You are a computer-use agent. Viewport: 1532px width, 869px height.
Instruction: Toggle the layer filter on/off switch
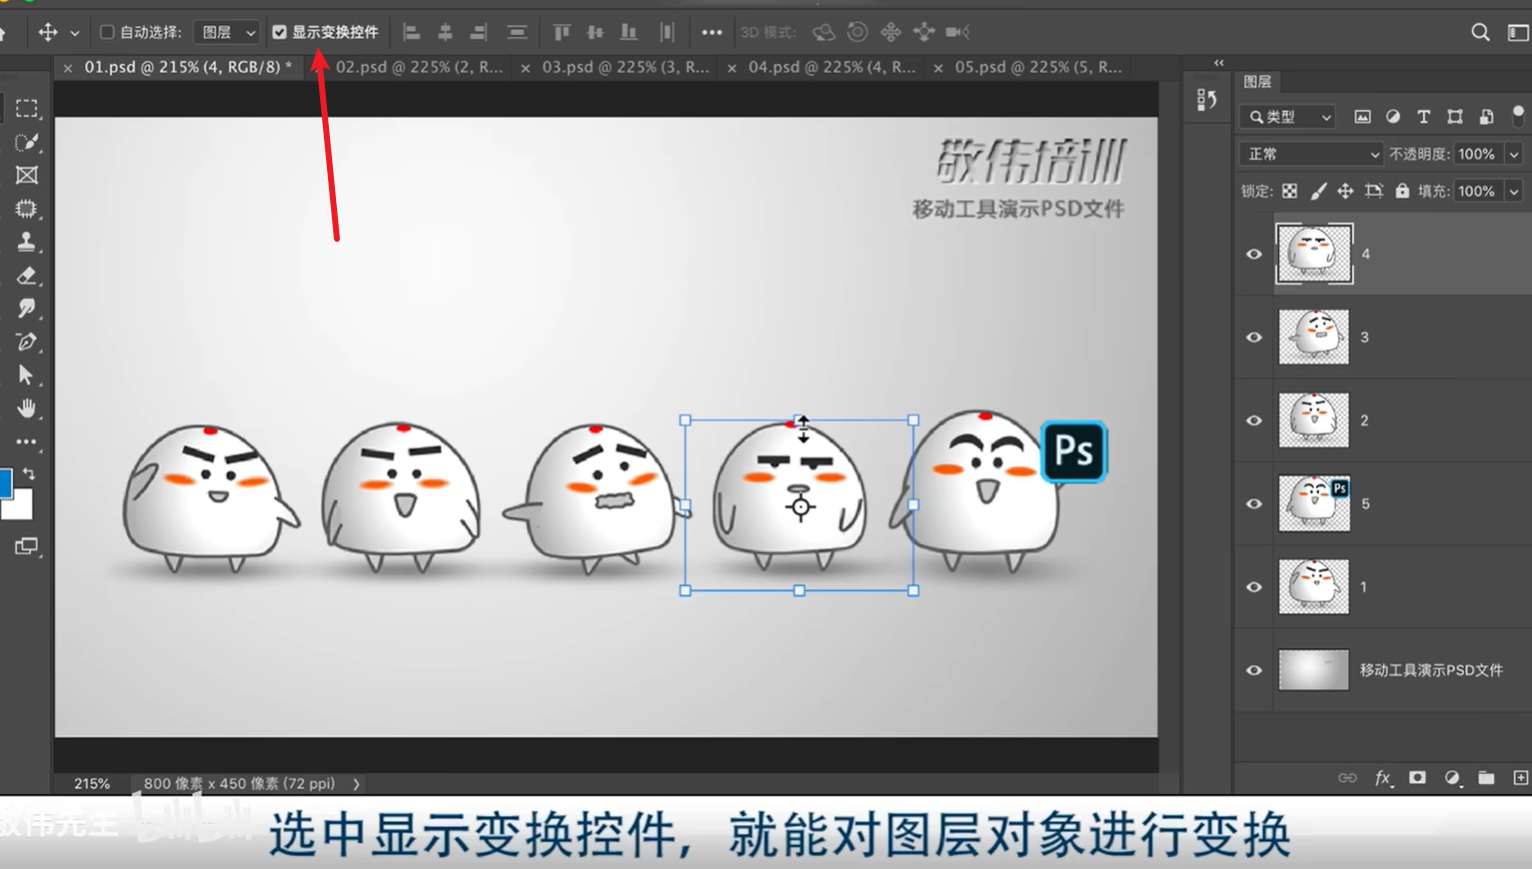1518,114
